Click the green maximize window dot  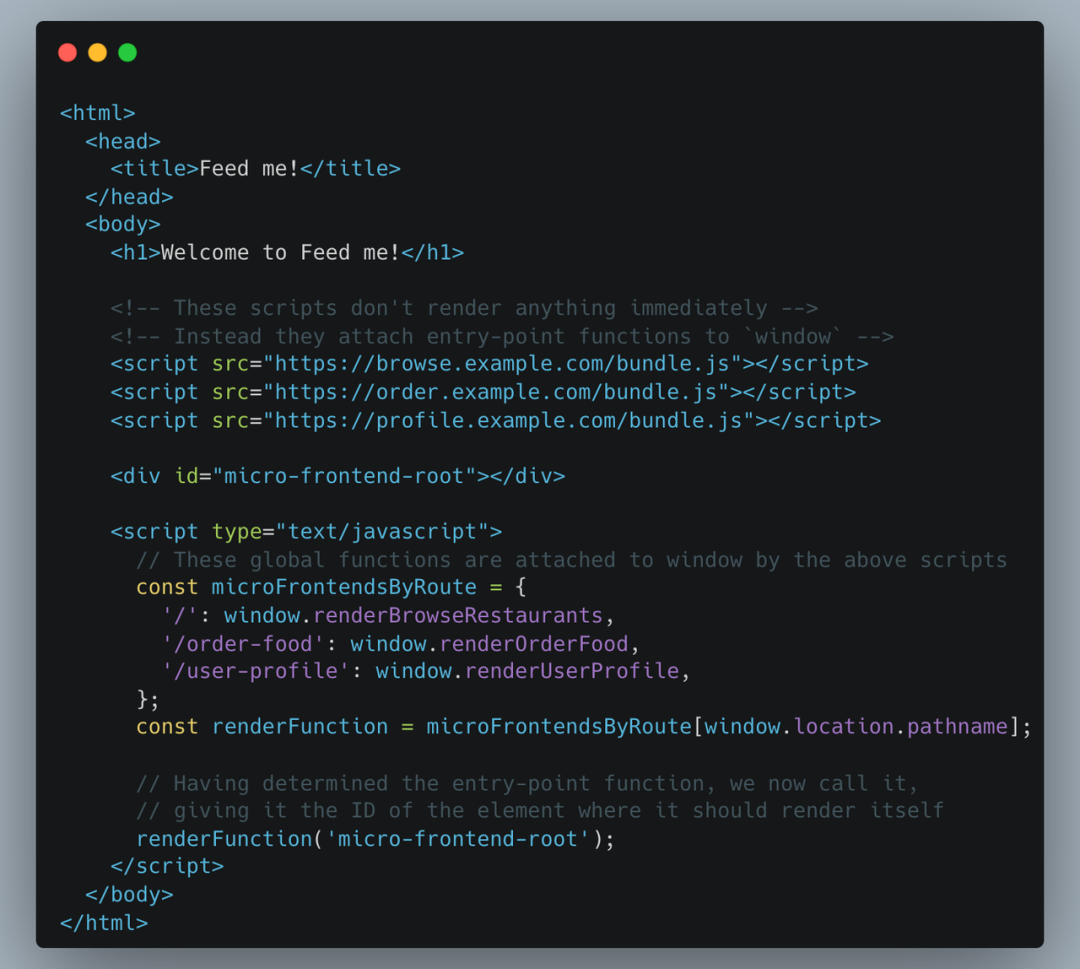click(x=127, y=53)
